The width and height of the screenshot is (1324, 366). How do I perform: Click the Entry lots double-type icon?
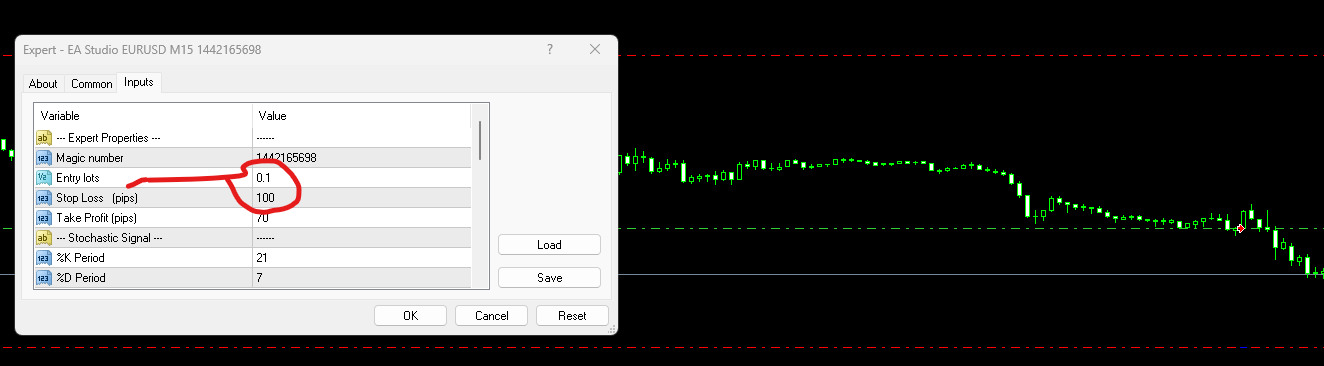tap(43, 178)
